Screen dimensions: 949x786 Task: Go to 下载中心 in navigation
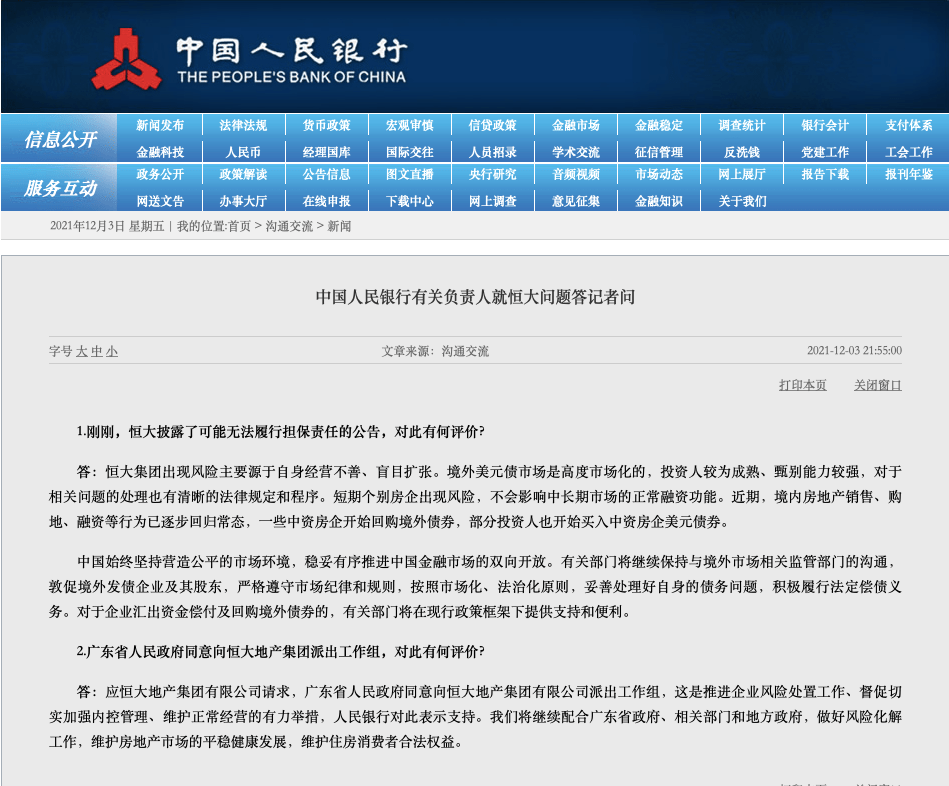click(x=410, y=201)
